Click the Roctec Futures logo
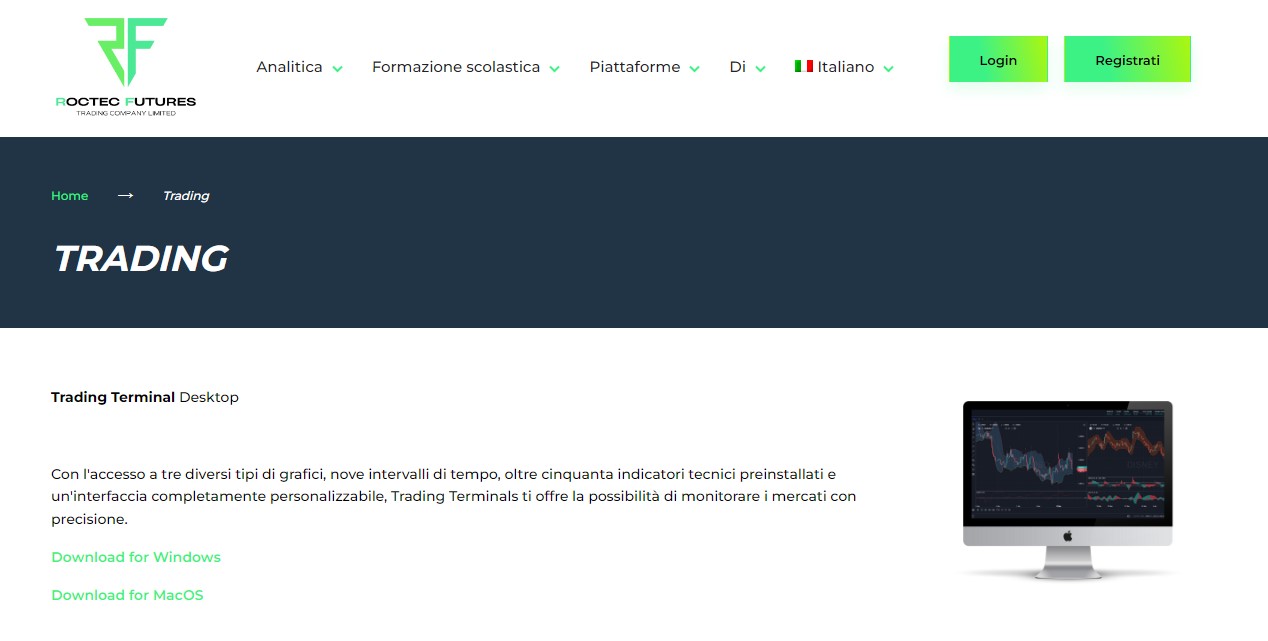Image resolution: width=1268 pixels, height=641 pixels. [126, 66]
